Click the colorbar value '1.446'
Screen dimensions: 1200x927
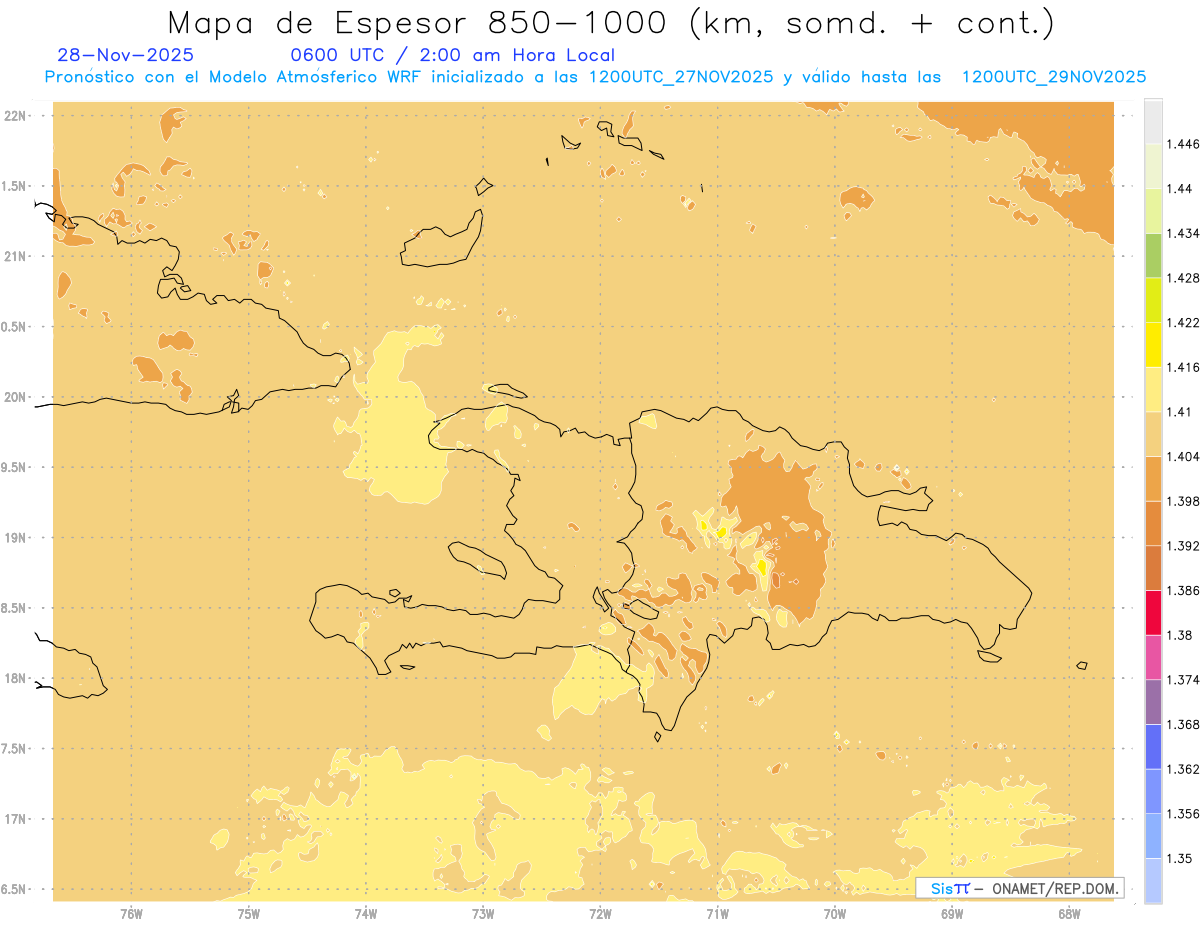pyautogui.click(x=1184, y=144)
